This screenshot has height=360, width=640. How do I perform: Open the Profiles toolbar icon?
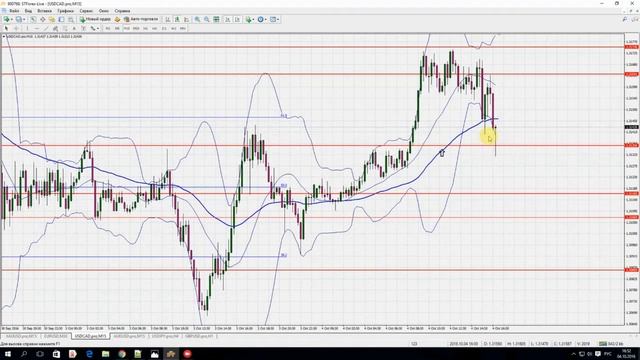pos(18,19)
